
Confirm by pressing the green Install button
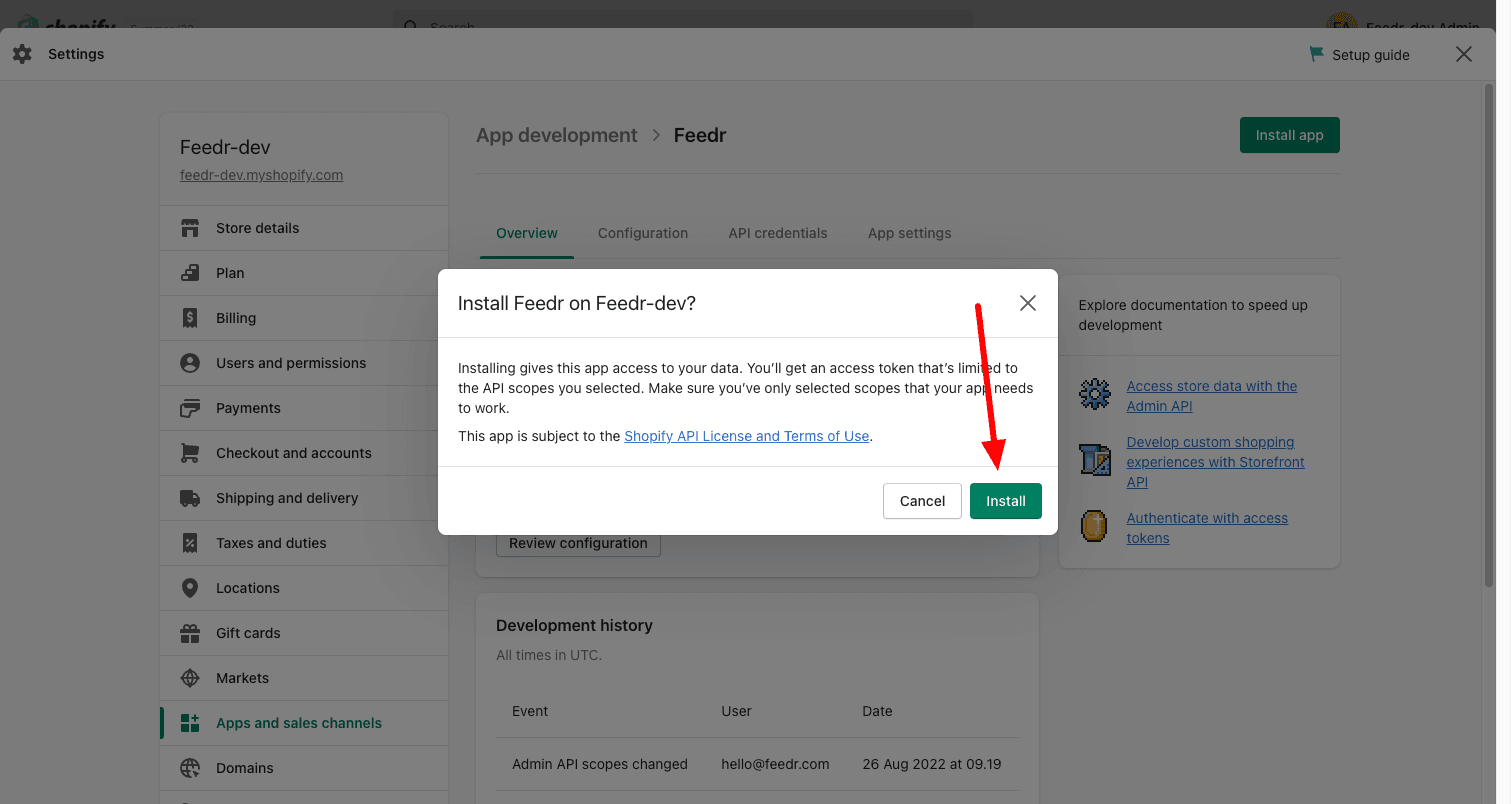1005,501
